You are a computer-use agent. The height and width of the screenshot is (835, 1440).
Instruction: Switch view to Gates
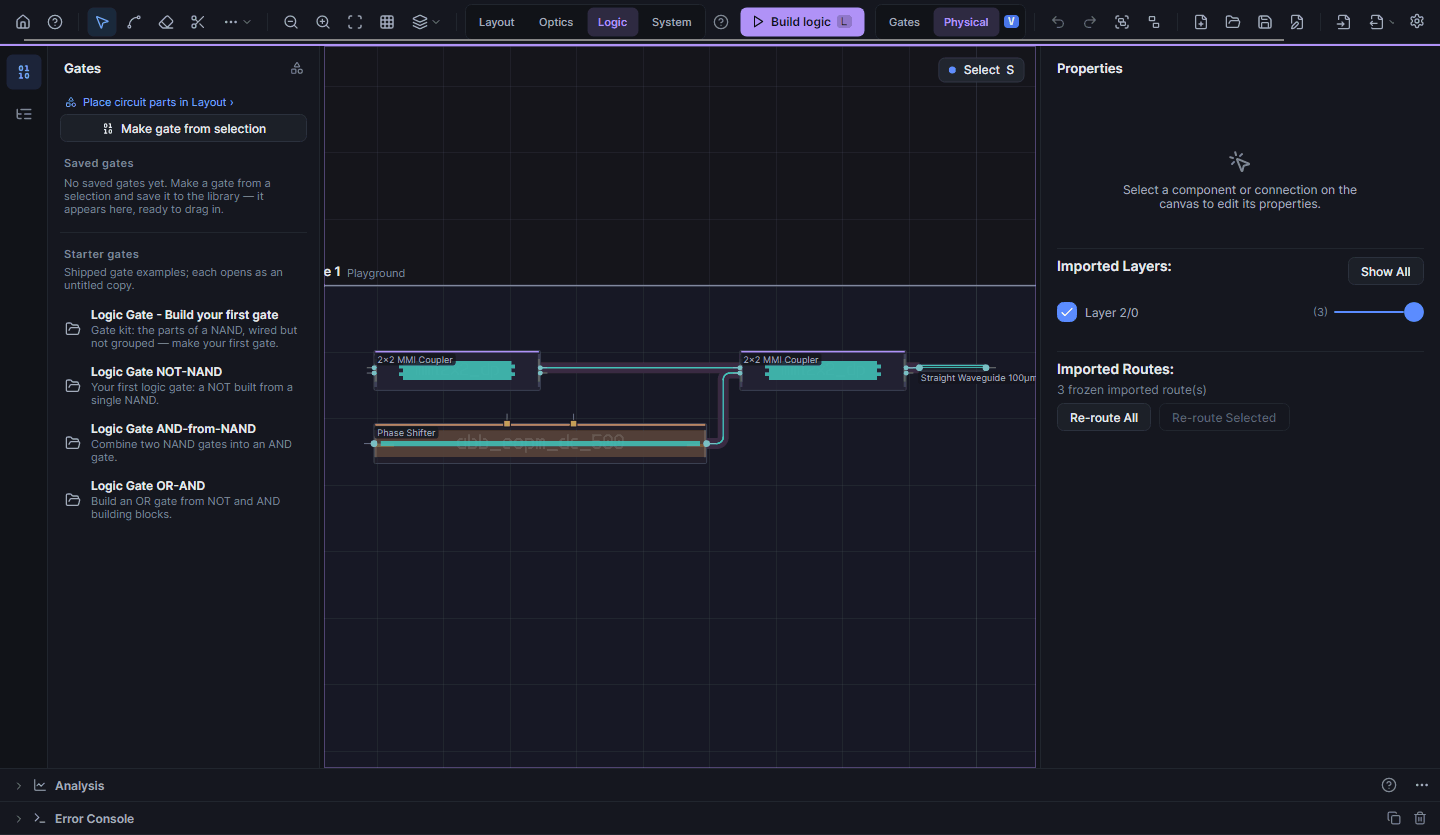point(904,22)
